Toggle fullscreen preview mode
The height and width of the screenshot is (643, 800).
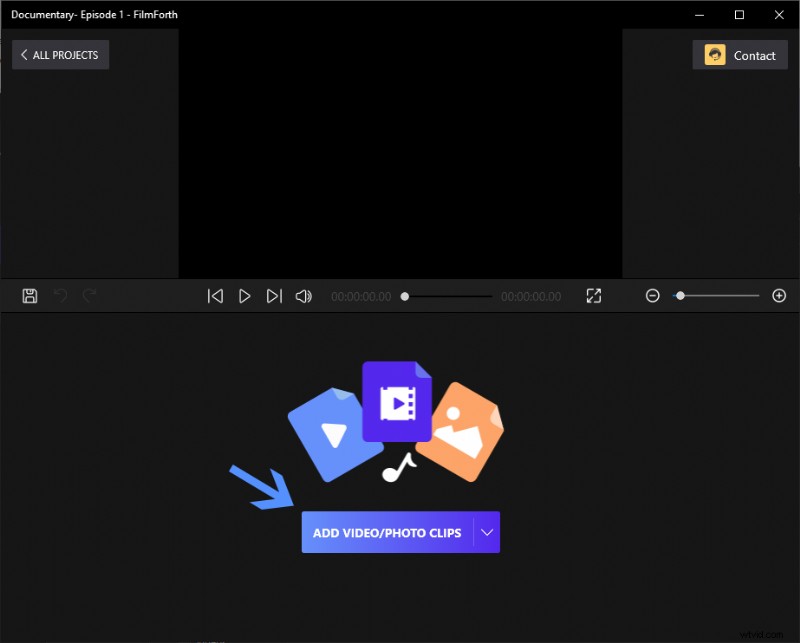[x=594, y=295]
